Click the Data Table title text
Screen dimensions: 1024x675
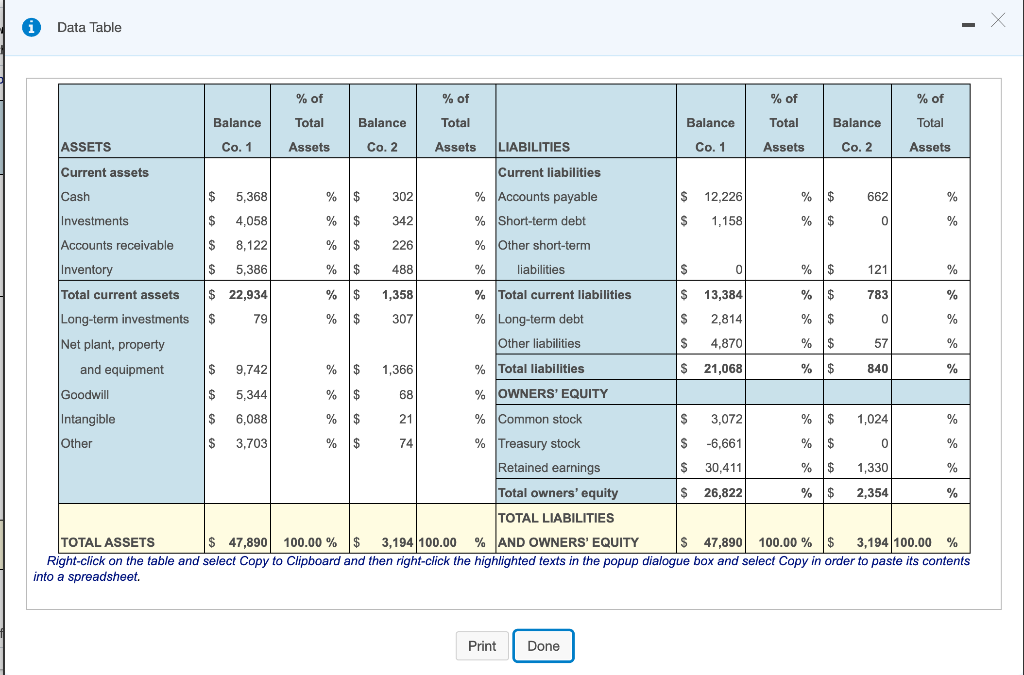(88, 27)
